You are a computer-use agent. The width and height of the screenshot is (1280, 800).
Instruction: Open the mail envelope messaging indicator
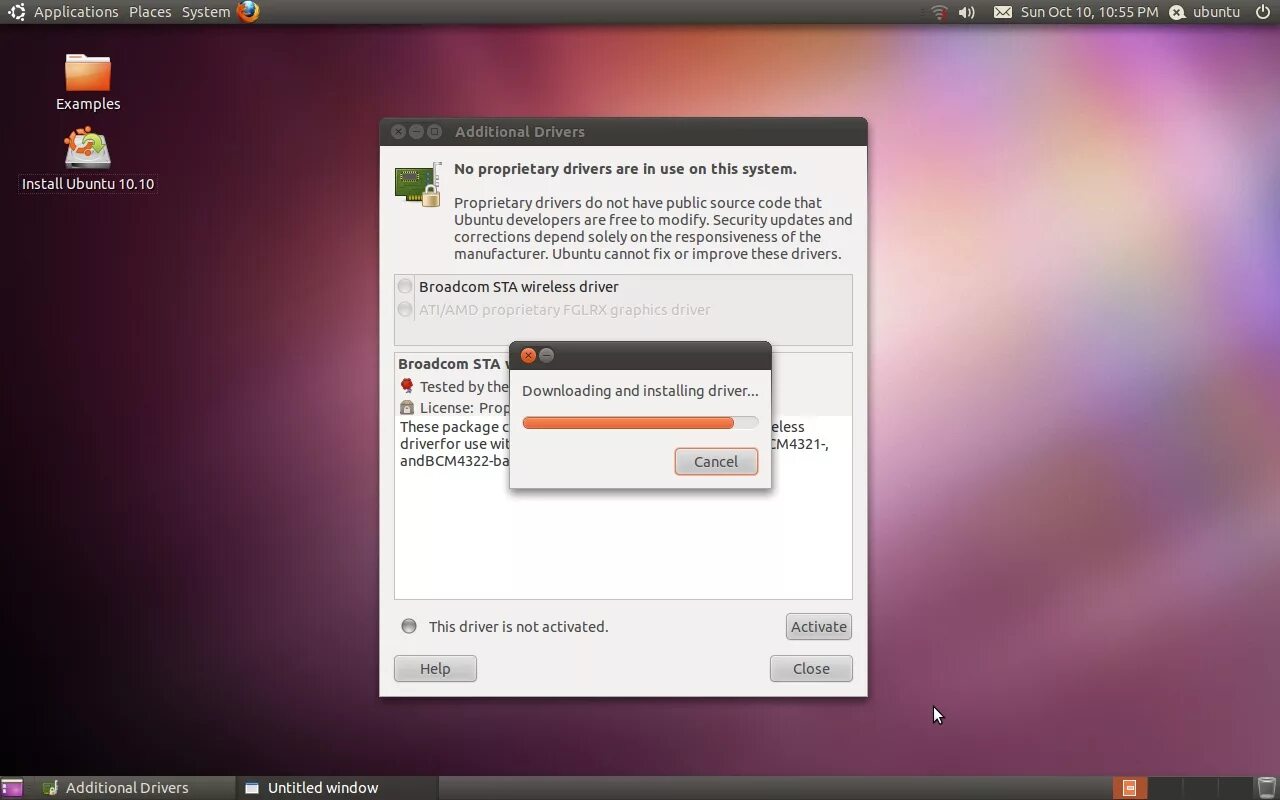(x=1002, y=12)
